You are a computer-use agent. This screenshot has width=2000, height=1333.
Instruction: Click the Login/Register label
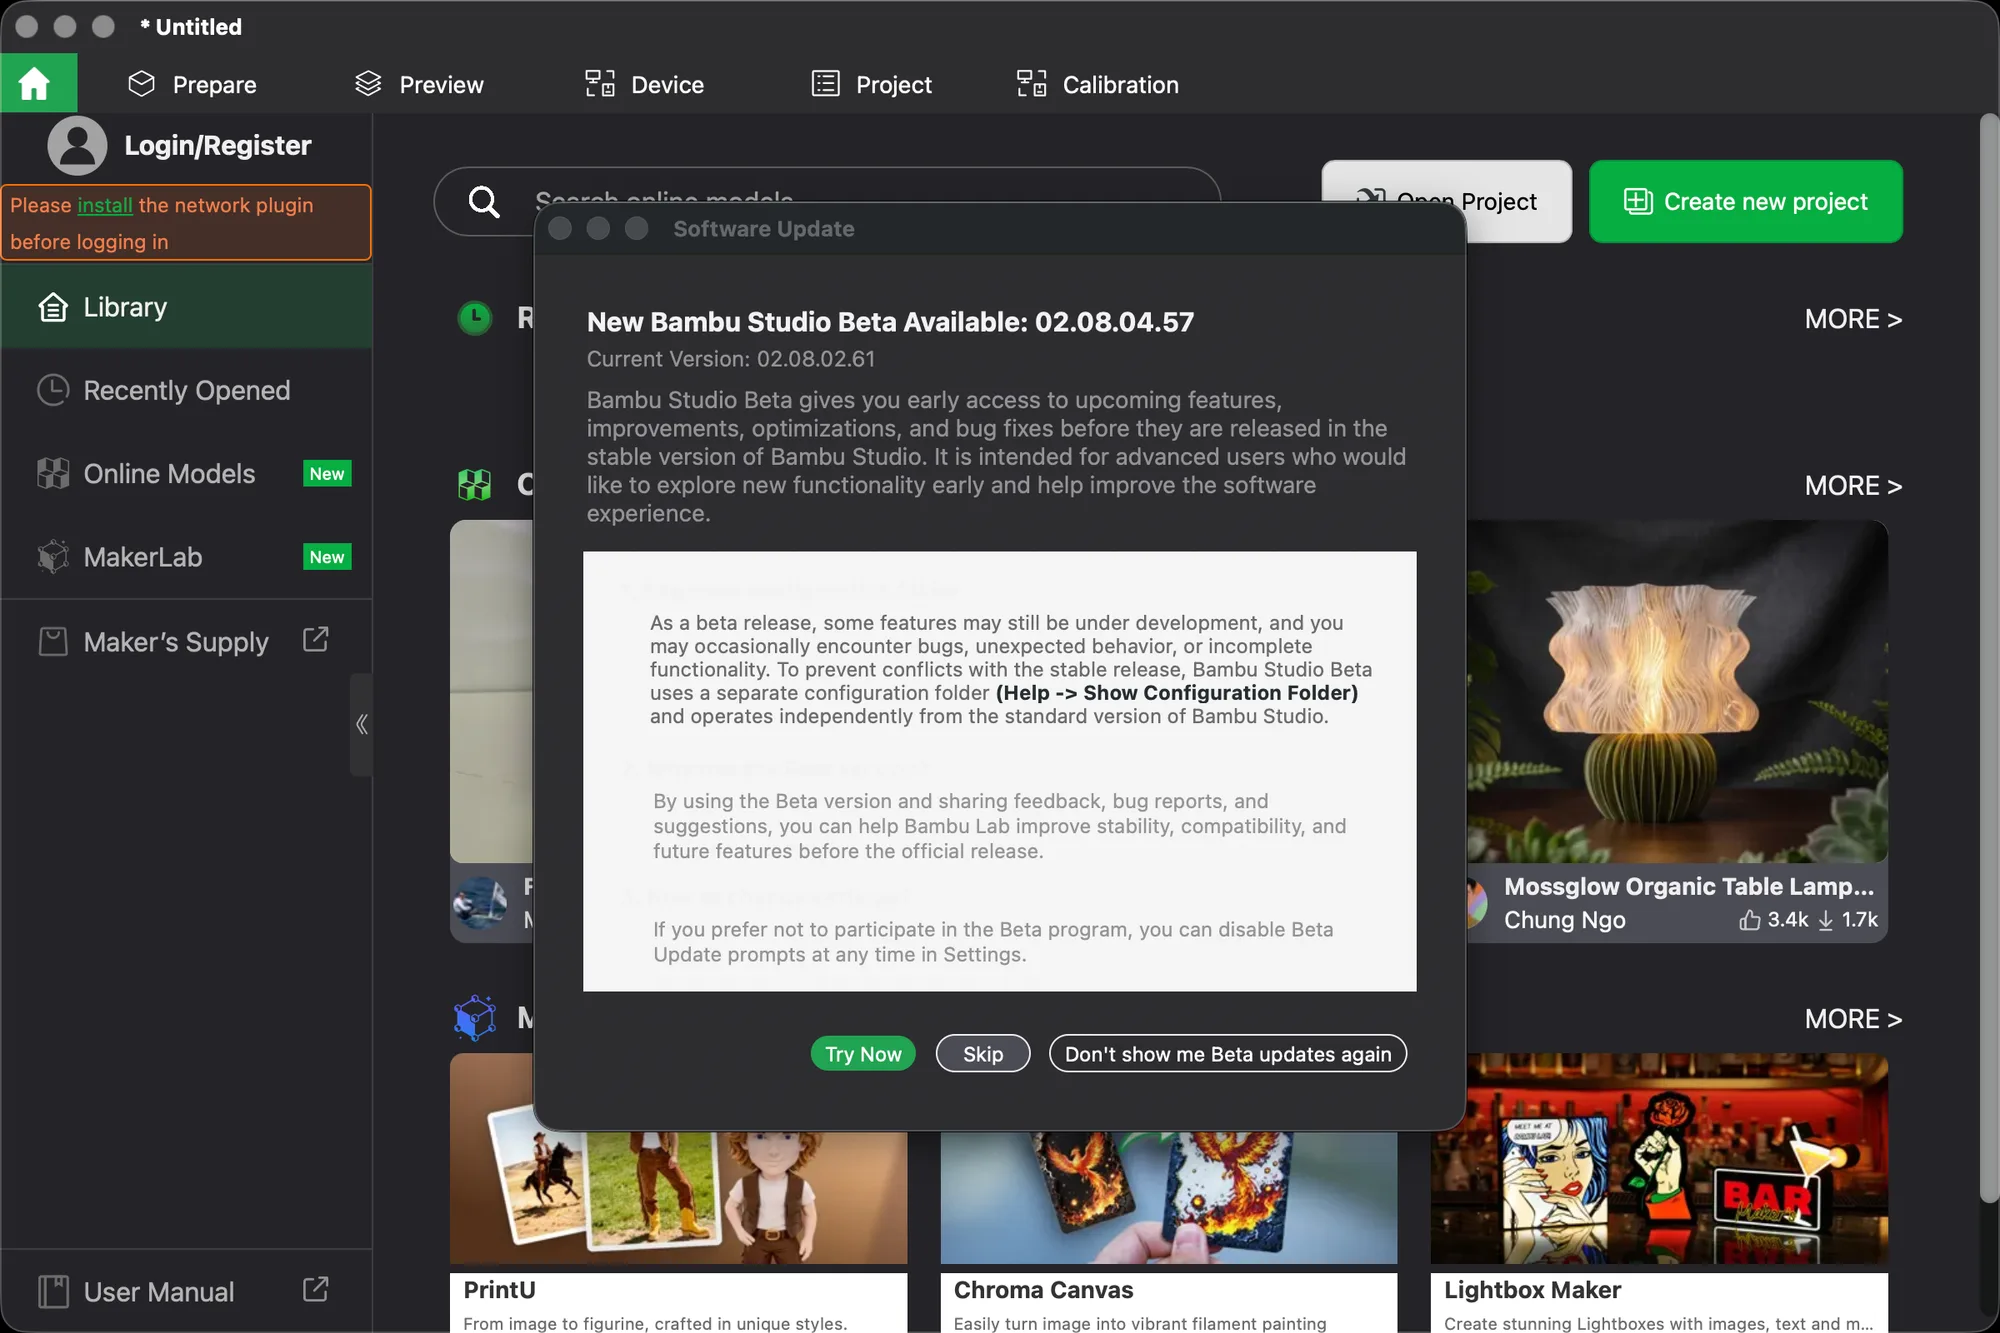pyautogui.click(x=217, y=146)
